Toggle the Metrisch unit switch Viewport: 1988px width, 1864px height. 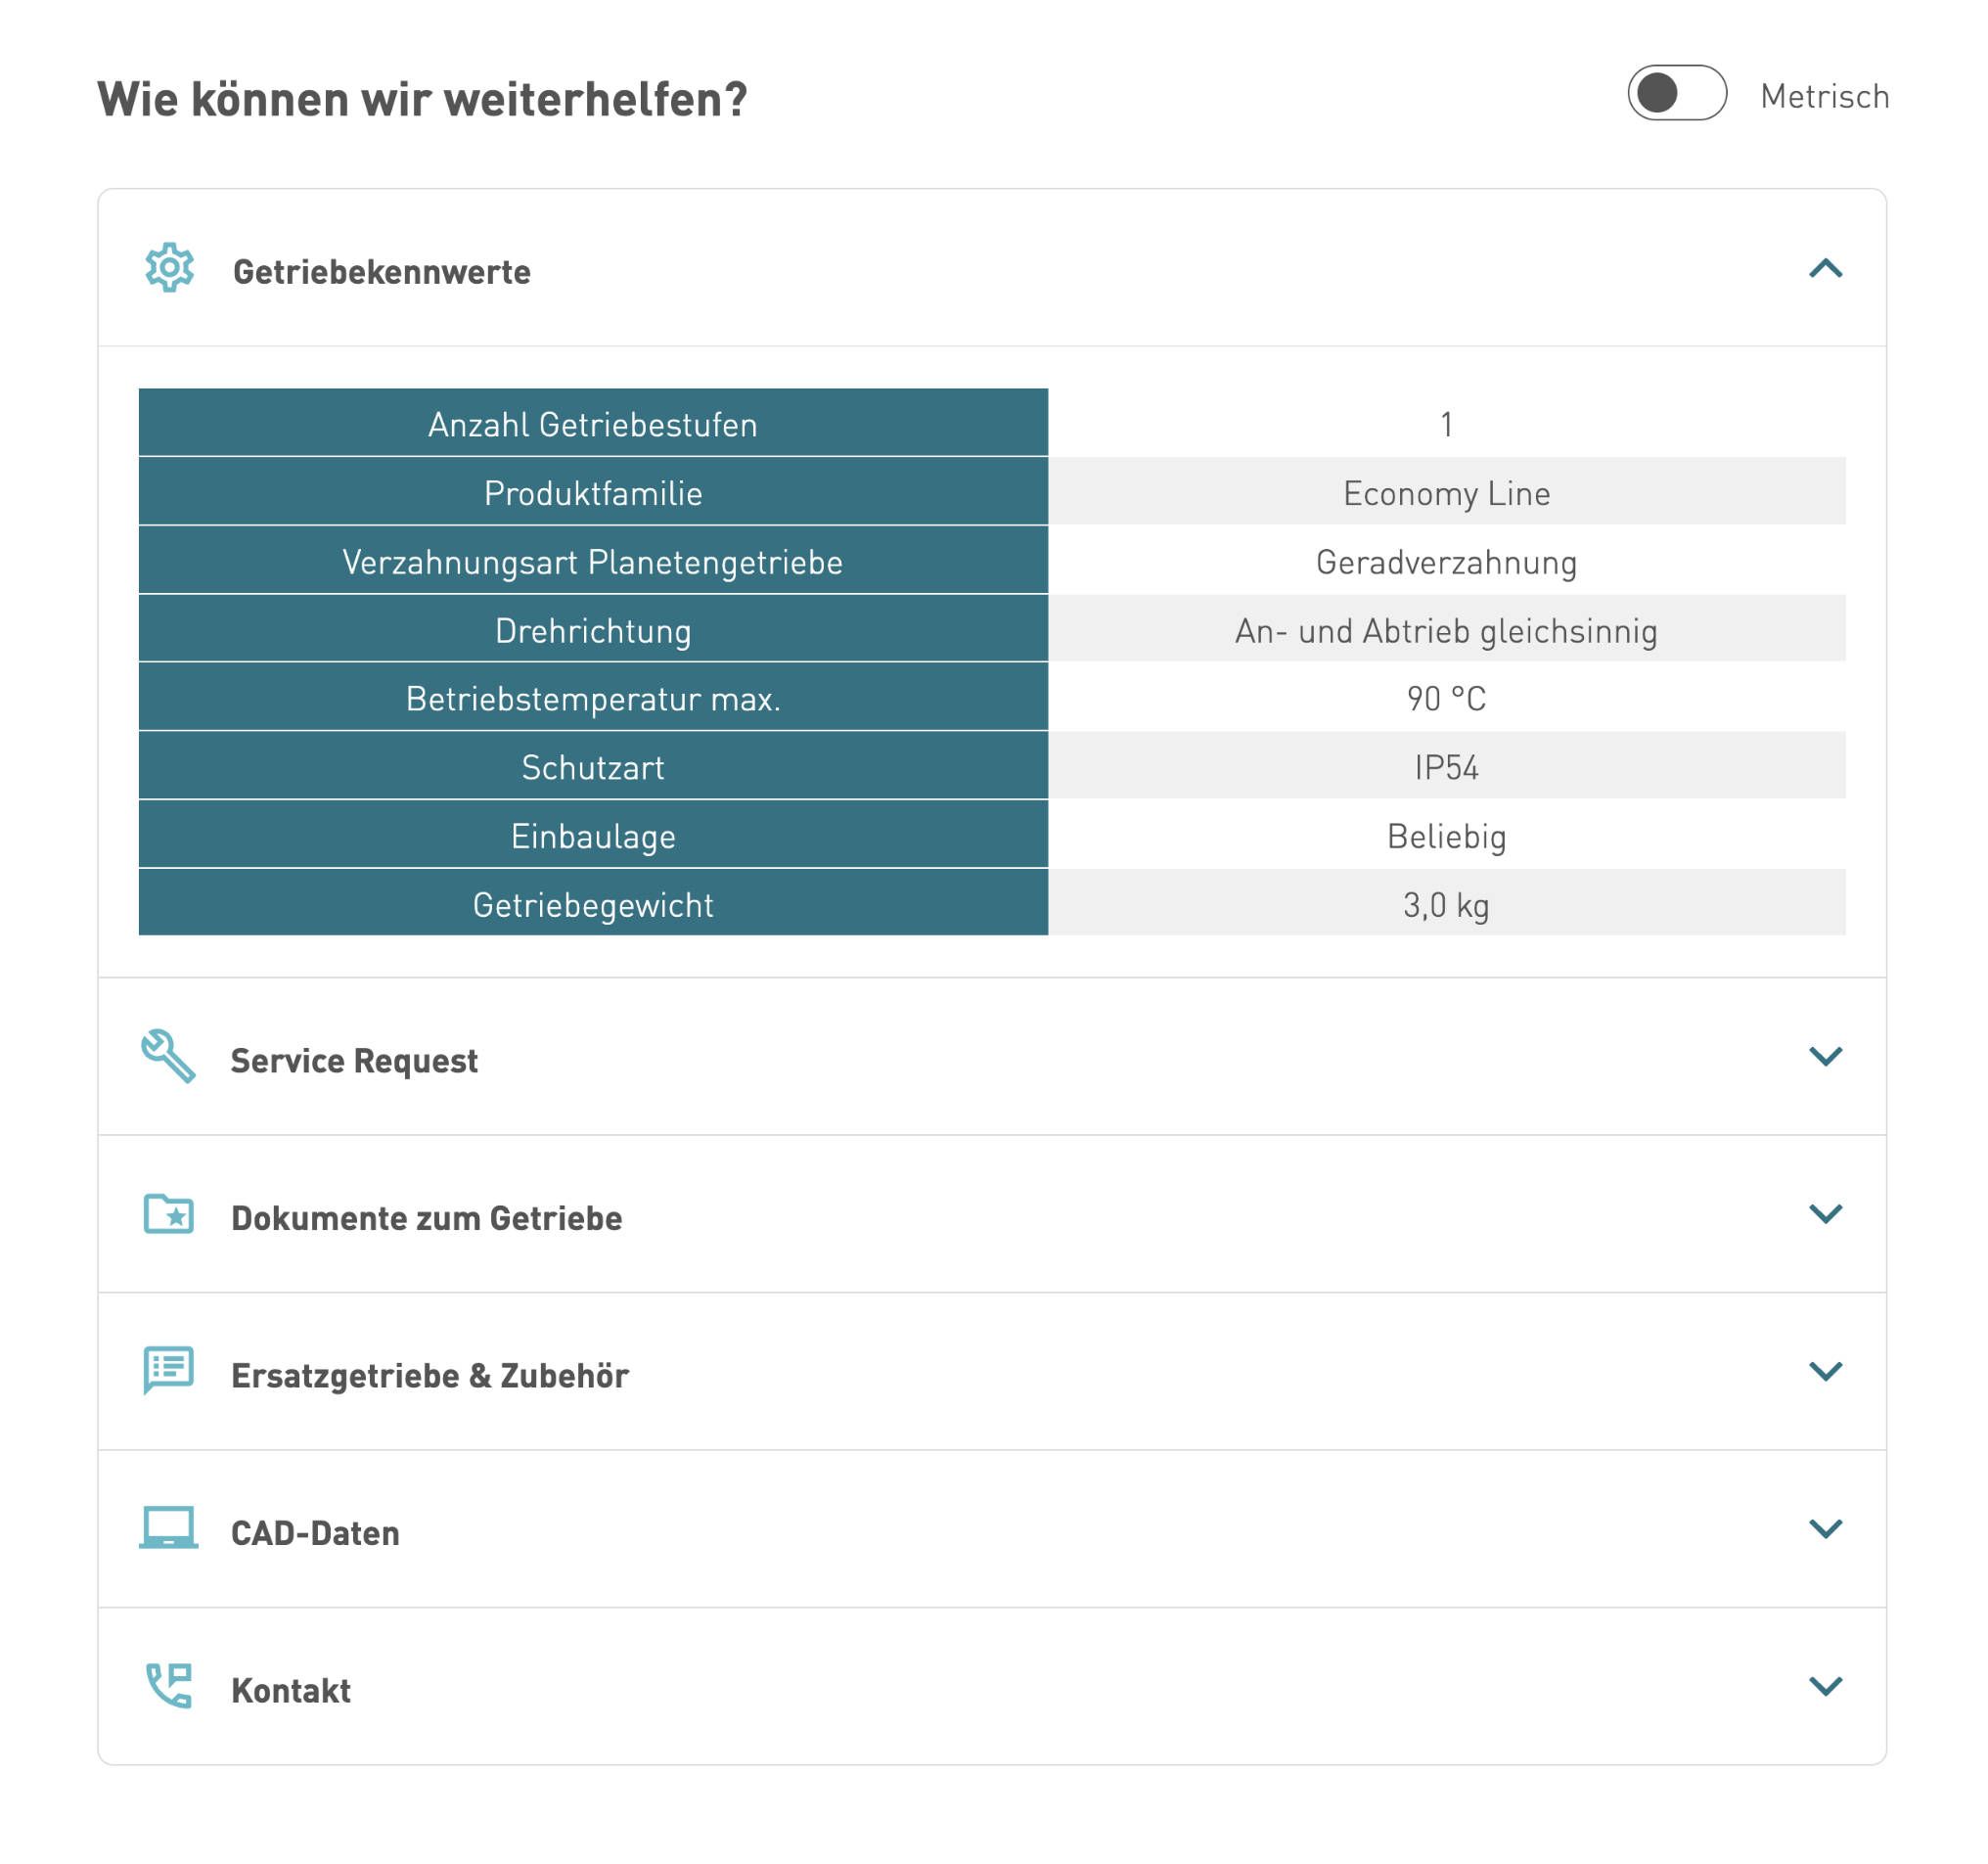coord(1678,94)
